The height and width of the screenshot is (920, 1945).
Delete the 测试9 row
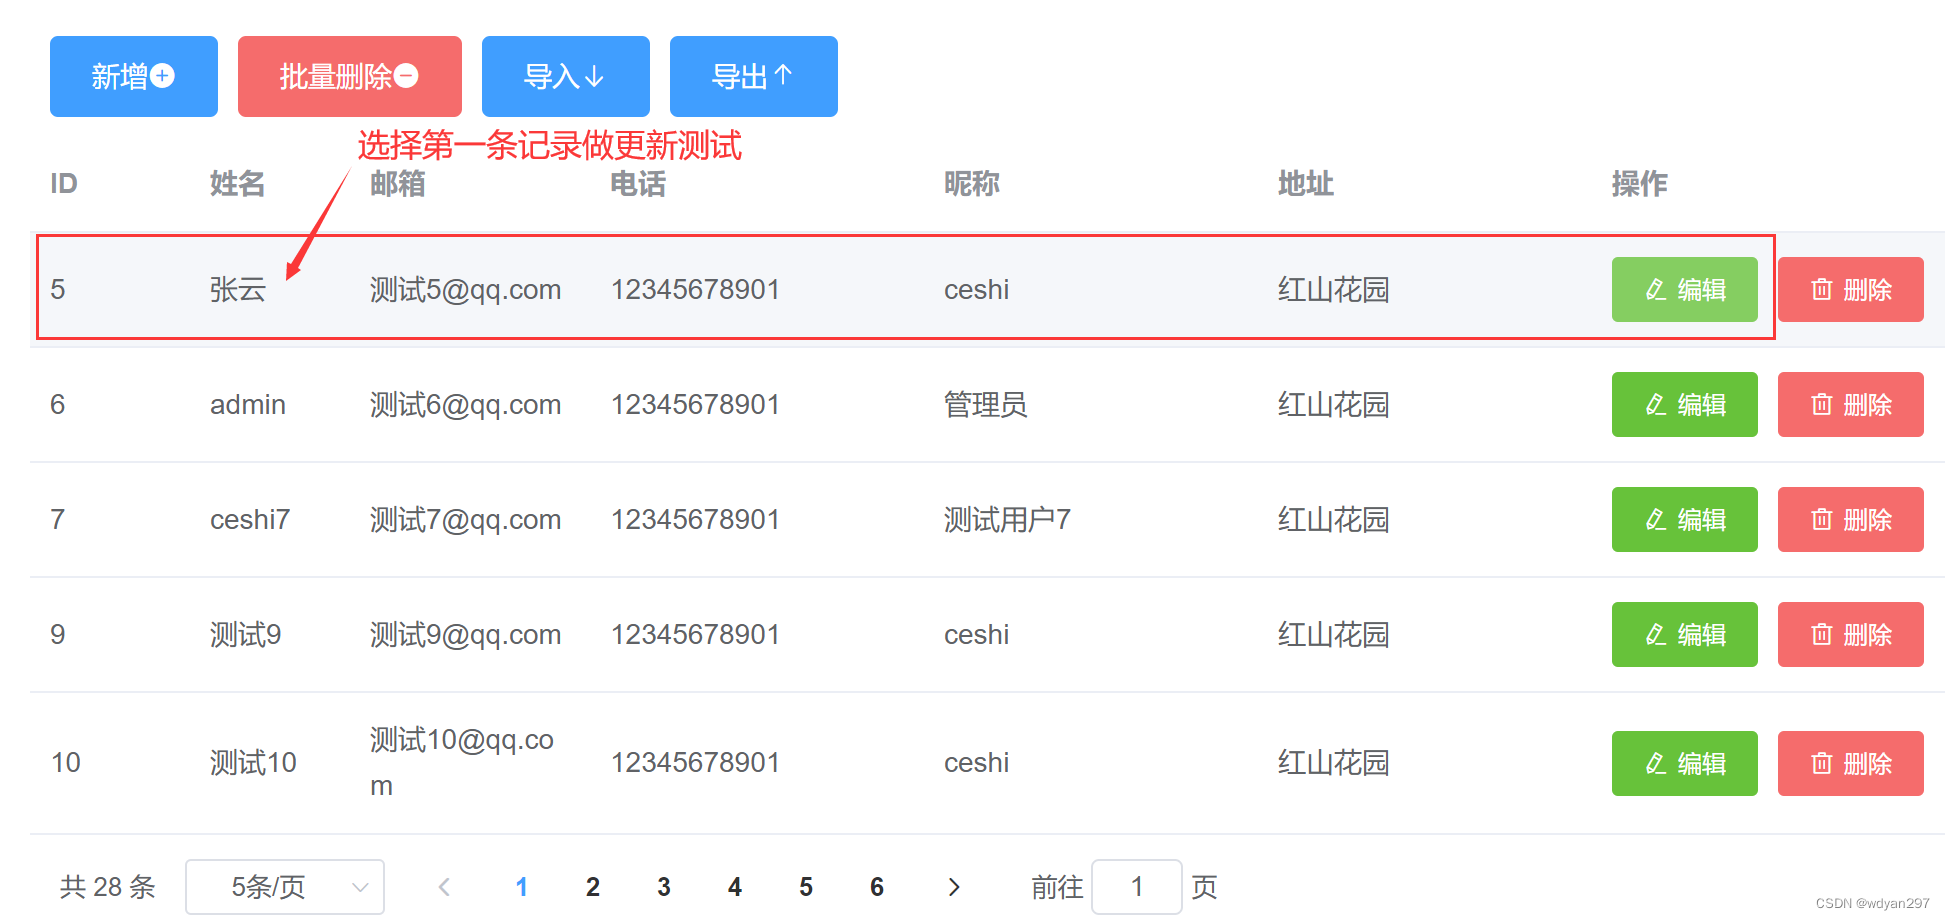[1851, 635]
